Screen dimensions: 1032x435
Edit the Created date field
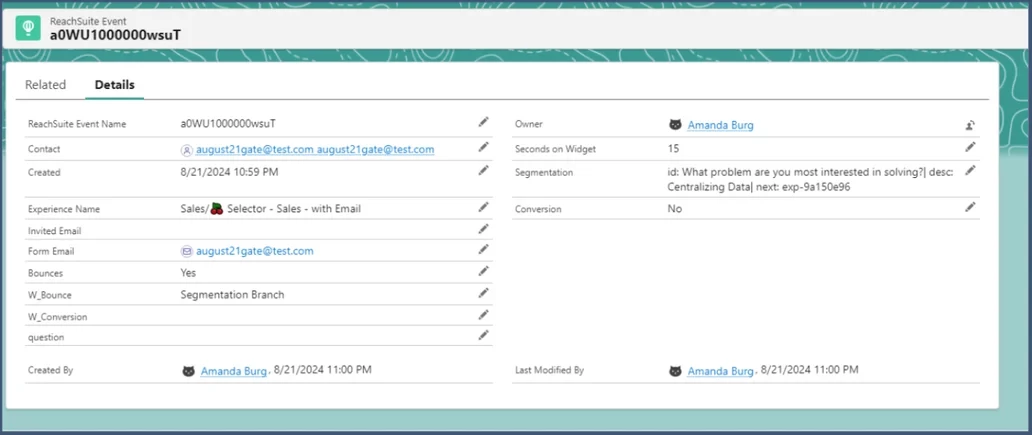coord(484,170)
